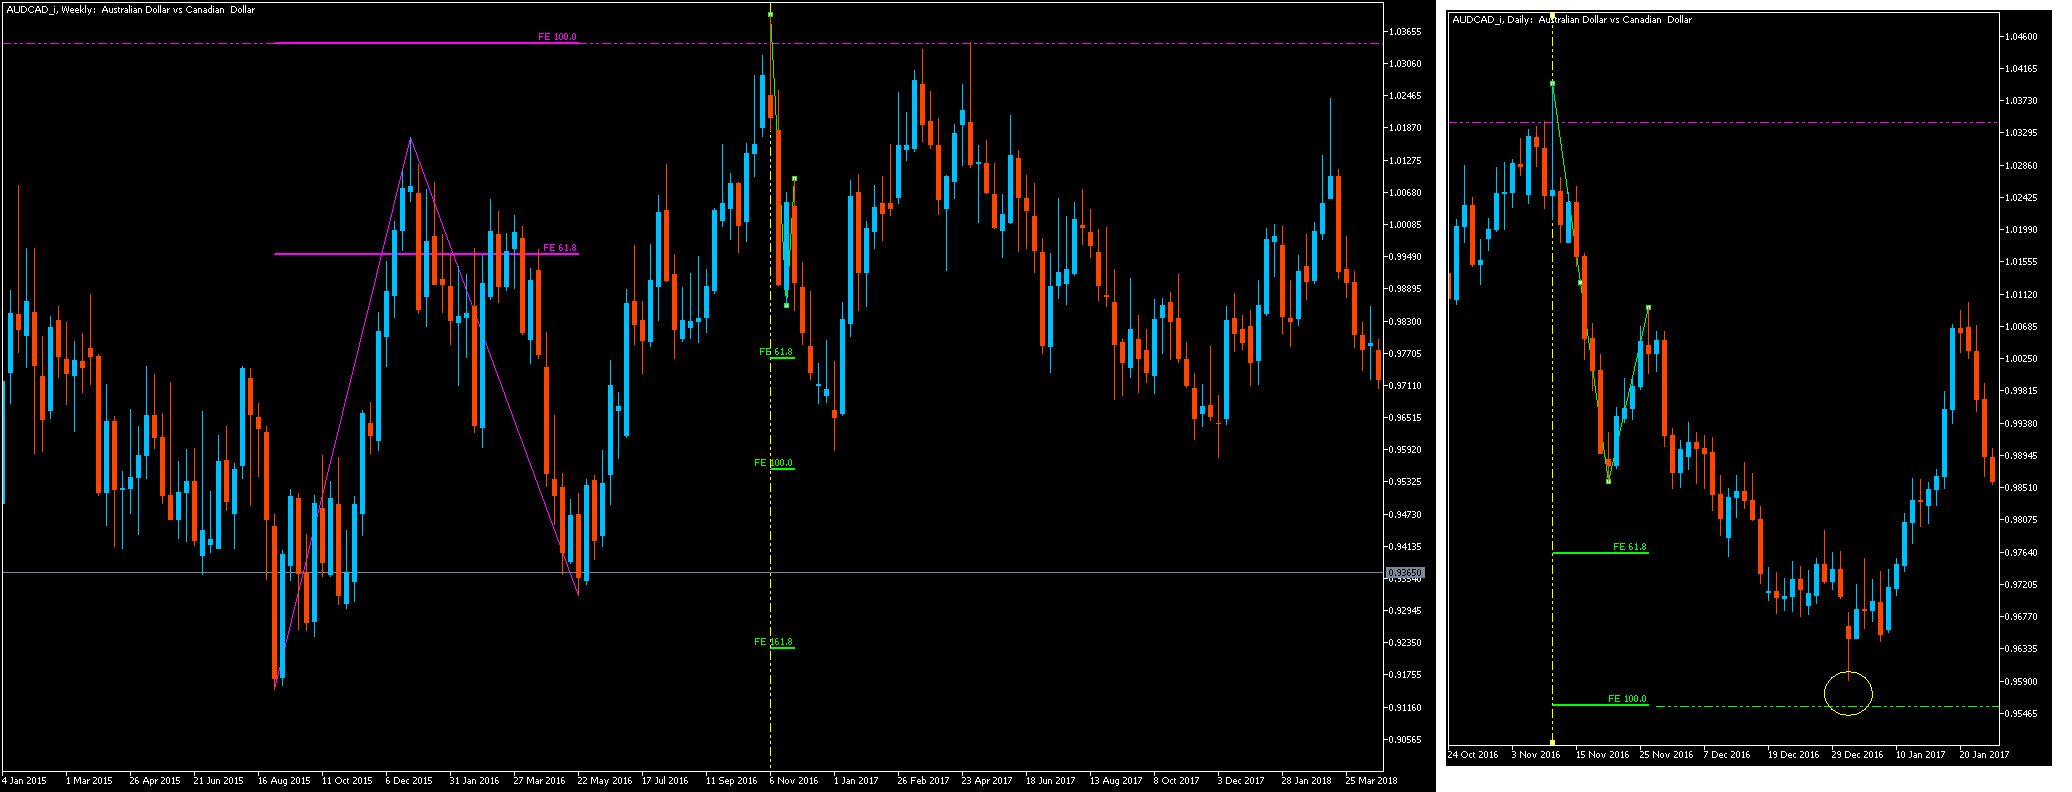Select FE 61.8 label on daily chart

coord(1630,547)
